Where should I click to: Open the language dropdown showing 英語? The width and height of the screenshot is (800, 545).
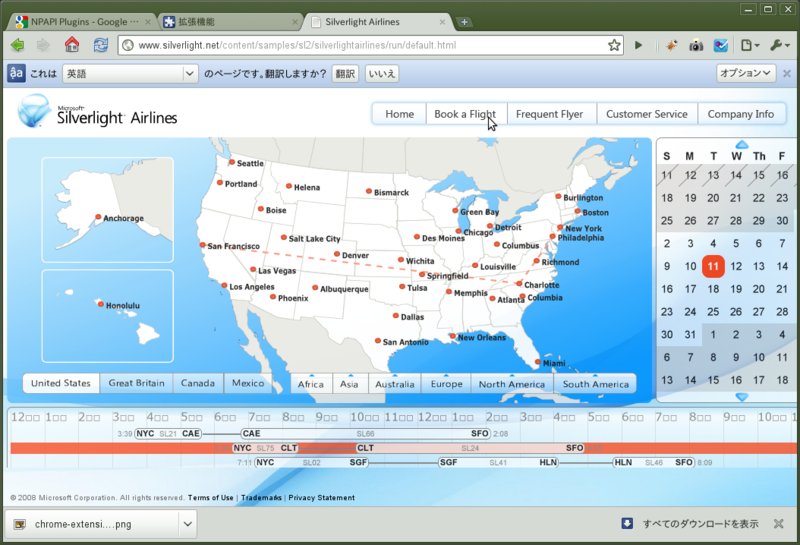pyautogui.click(x=130, y=73)
